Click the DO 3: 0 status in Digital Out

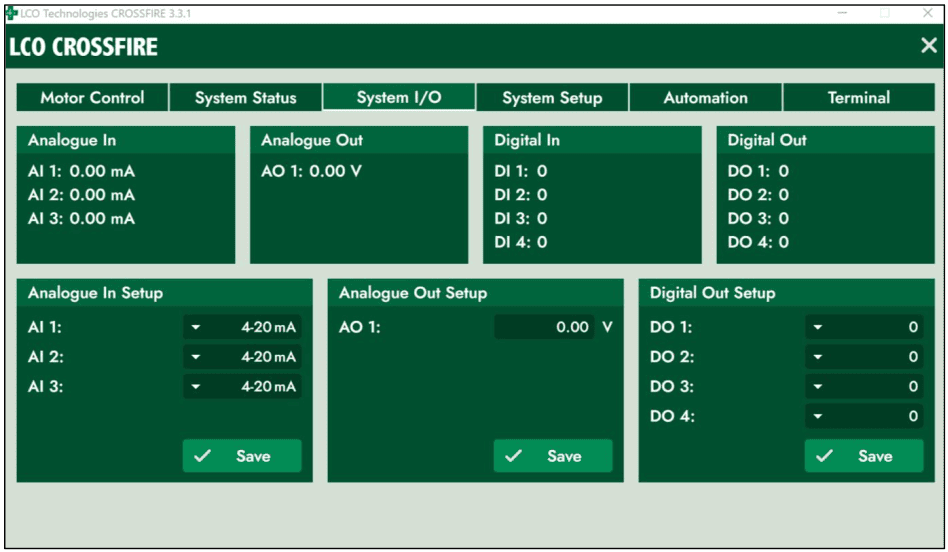[758, 218]
